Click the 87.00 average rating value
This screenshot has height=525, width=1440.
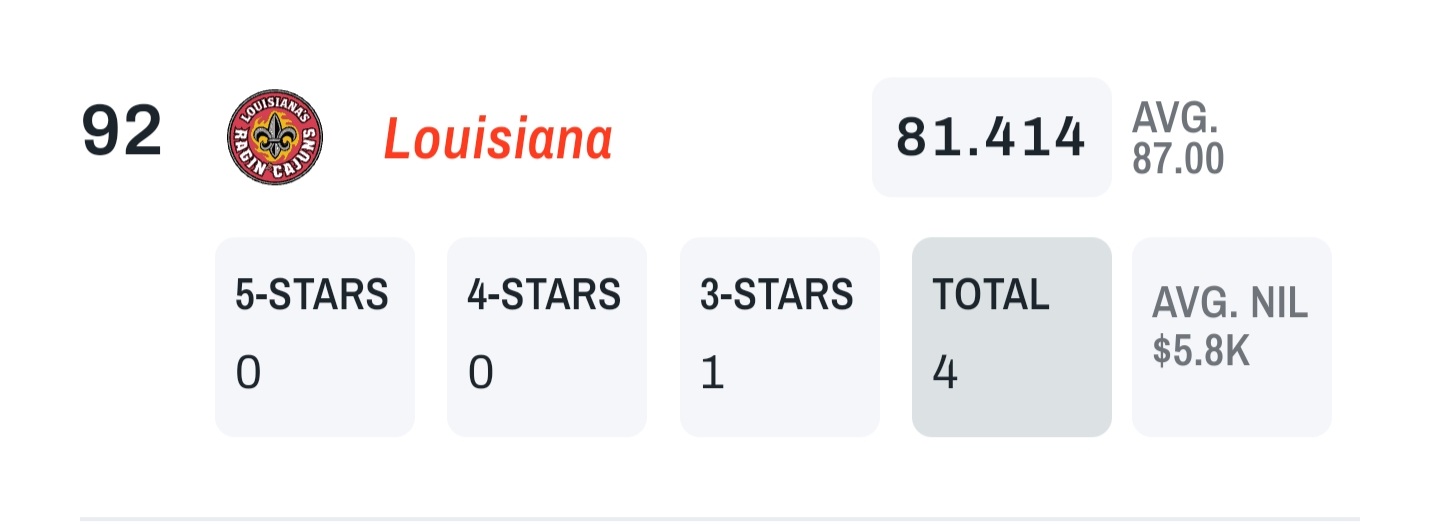pos(1178,159)
